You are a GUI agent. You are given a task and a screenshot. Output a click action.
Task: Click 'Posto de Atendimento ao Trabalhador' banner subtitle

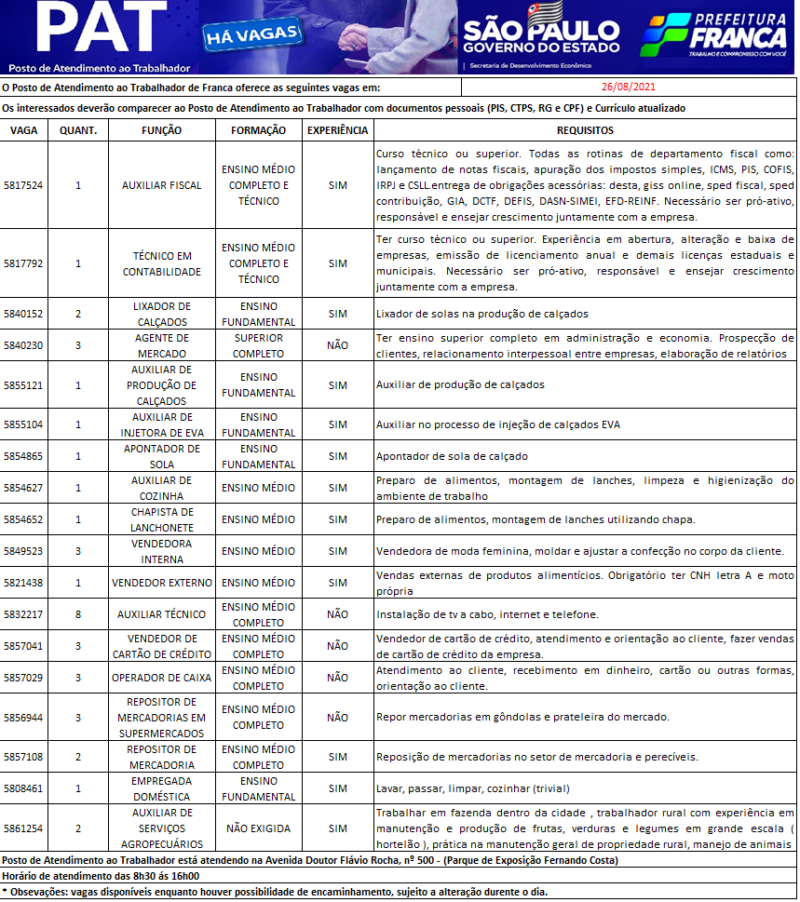(x=99, y=68)
